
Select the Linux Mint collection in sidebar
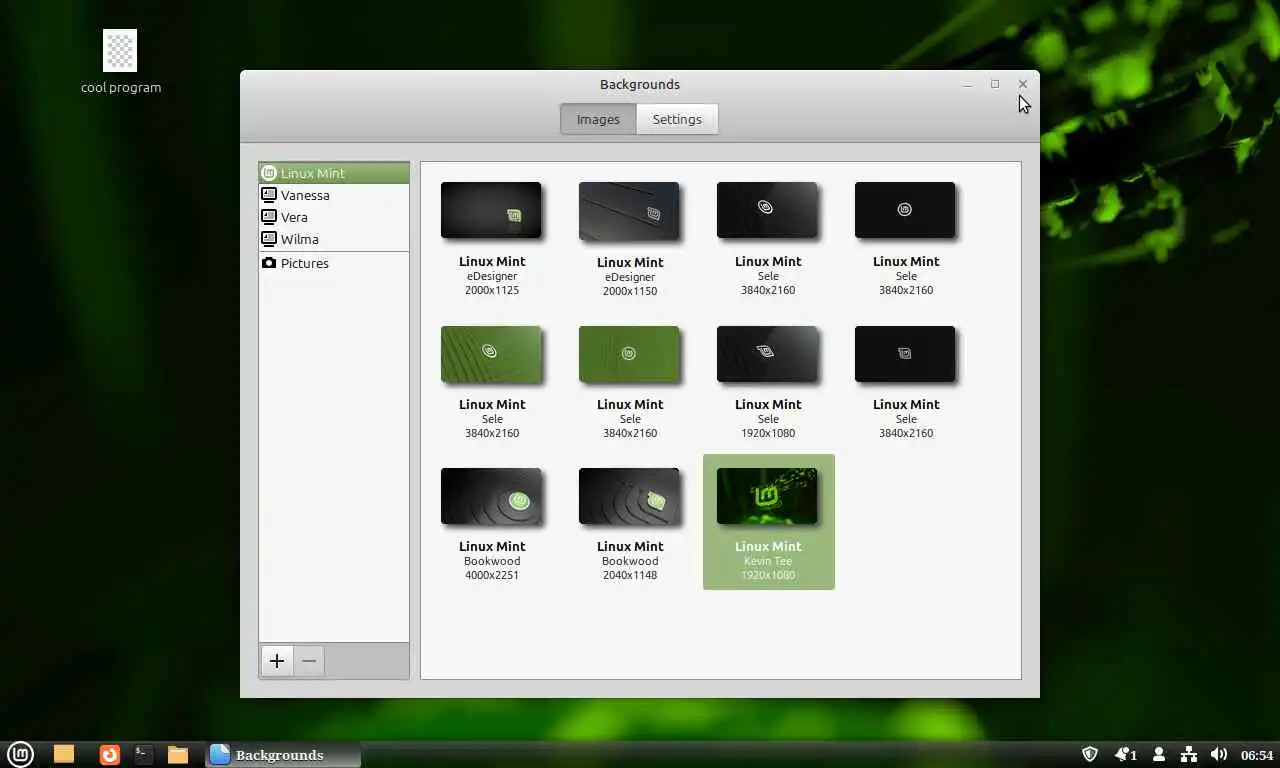coord(334,173)
